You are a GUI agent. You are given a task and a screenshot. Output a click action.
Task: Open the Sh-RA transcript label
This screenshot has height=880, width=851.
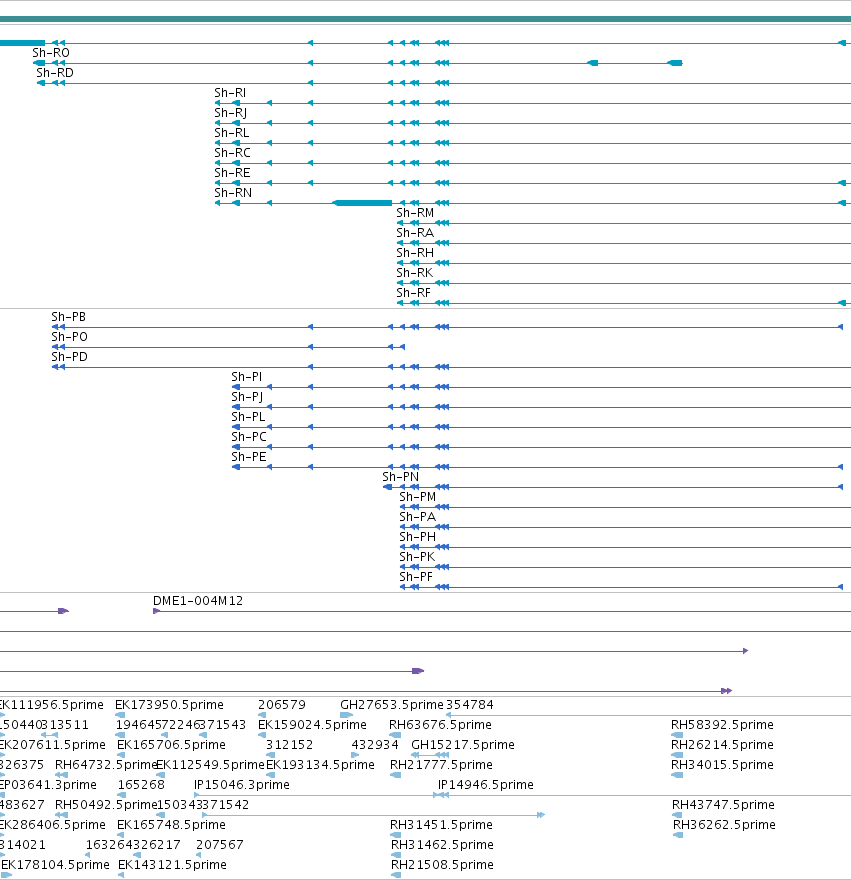coord(415,233)
